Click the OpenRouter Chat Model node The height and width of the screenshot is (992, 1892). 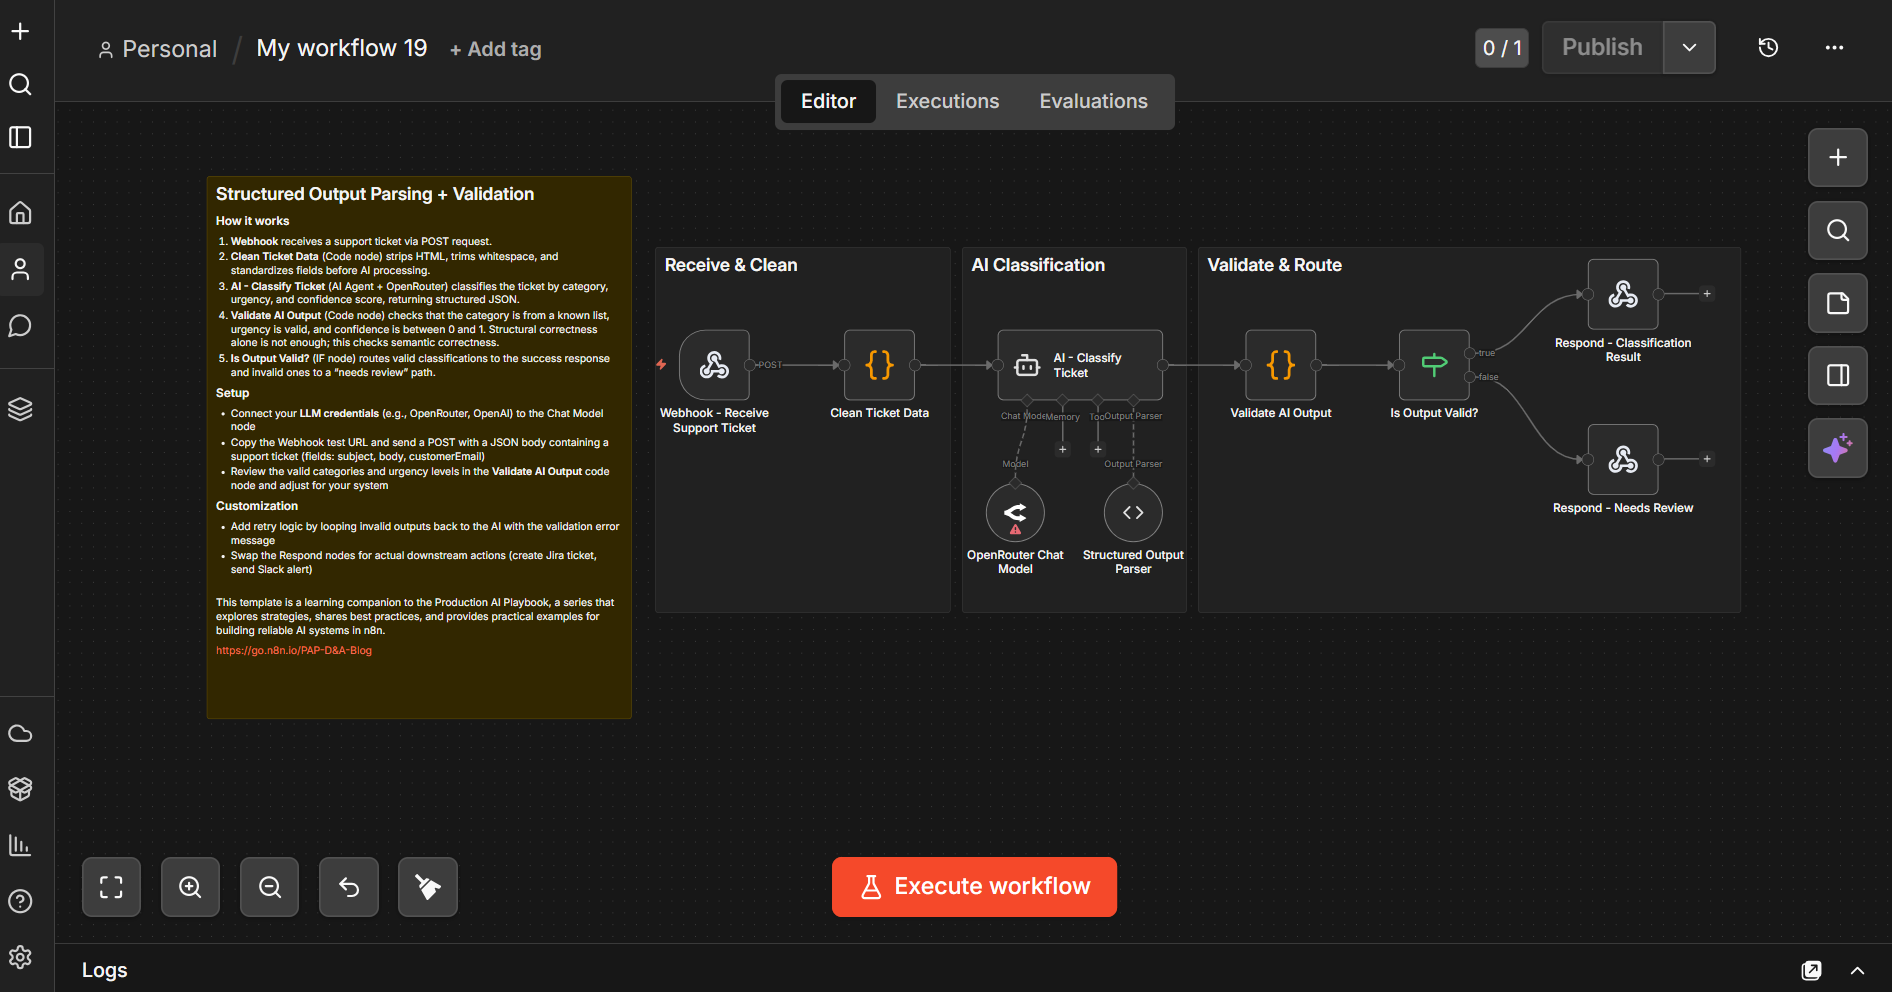(x=1015, y=513)
